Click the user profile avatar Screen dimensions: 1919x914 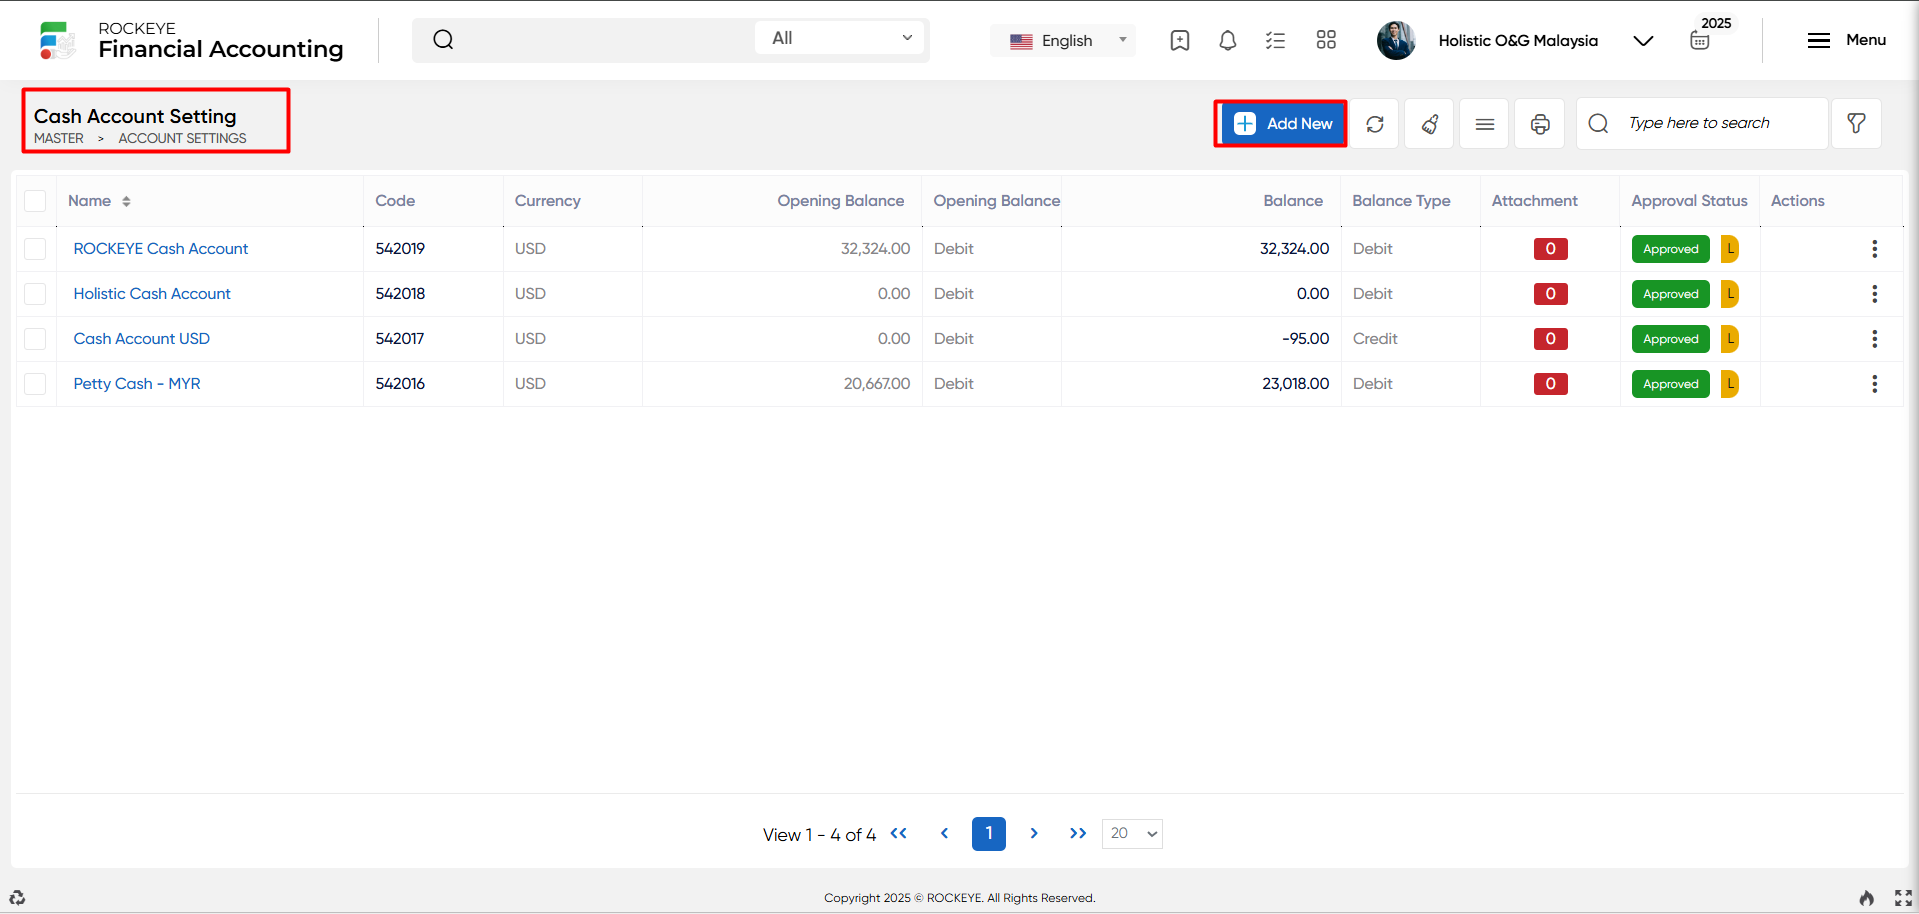(x=1396, y=40)
